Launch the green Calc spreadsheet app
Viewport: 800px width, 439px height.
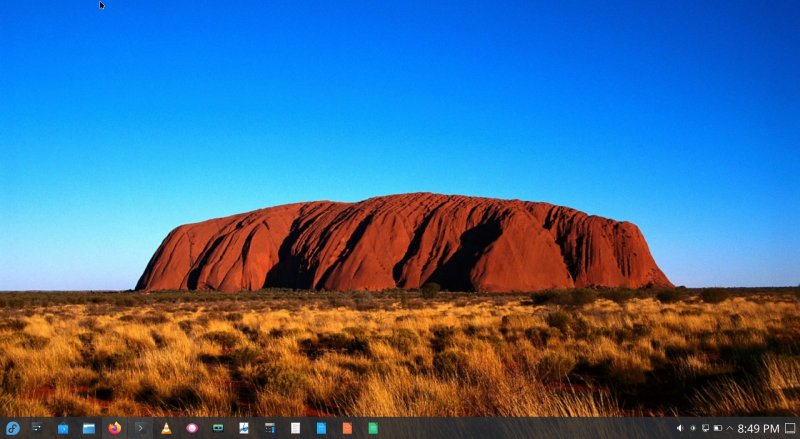pyautogui.click(x=373, y=428)
